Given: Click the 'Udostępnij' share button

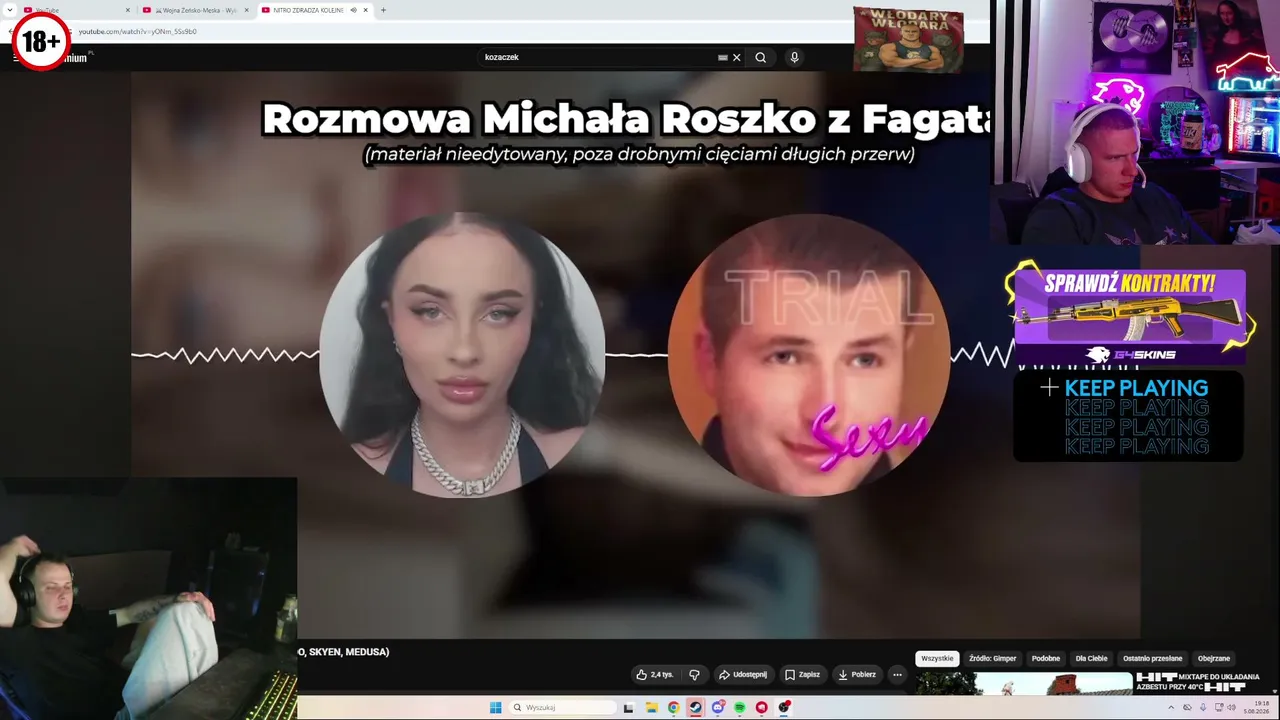Looking at the screenshot, I should [743, 674].
